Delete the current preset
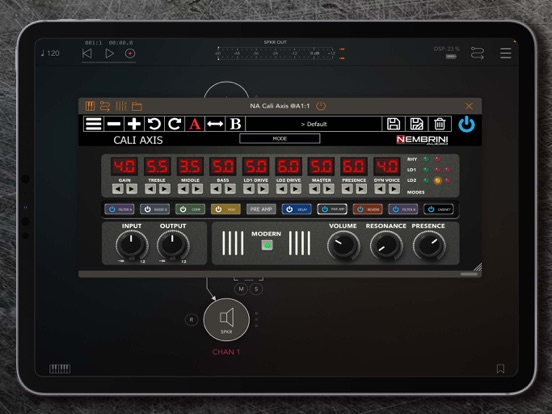Screen dimensions: 552x414 (439, 124)
